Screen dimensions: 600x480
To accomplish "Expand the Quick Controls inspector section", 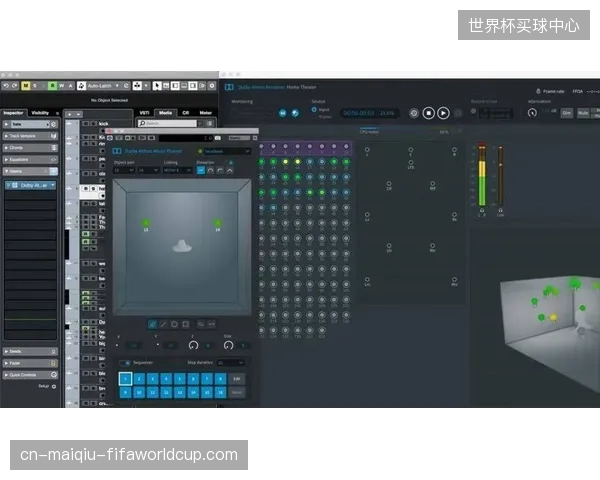I will (x=30, y=375).
